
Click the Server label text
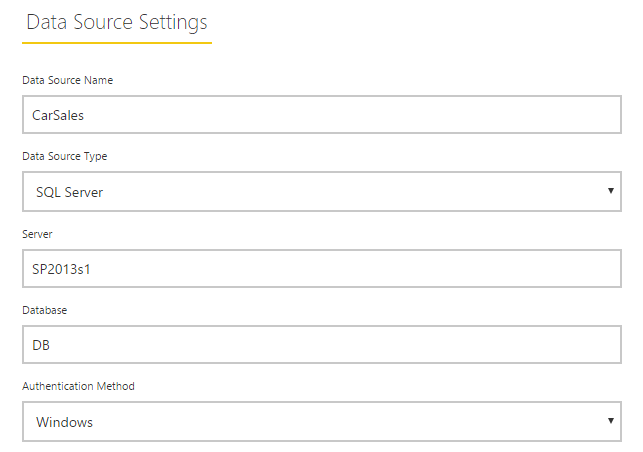pyautogui.click(x=37, y=234)
